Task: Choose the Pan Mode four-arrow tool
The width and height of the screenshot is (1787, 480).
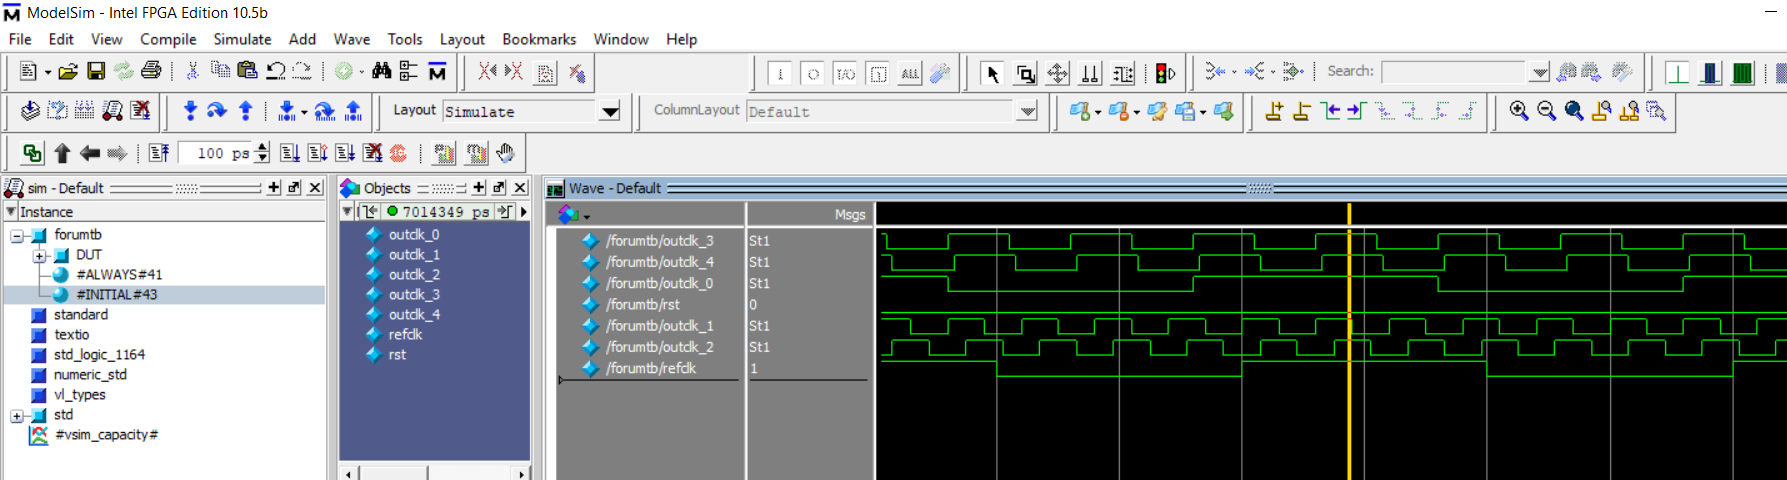Action: pos(1057,73)
